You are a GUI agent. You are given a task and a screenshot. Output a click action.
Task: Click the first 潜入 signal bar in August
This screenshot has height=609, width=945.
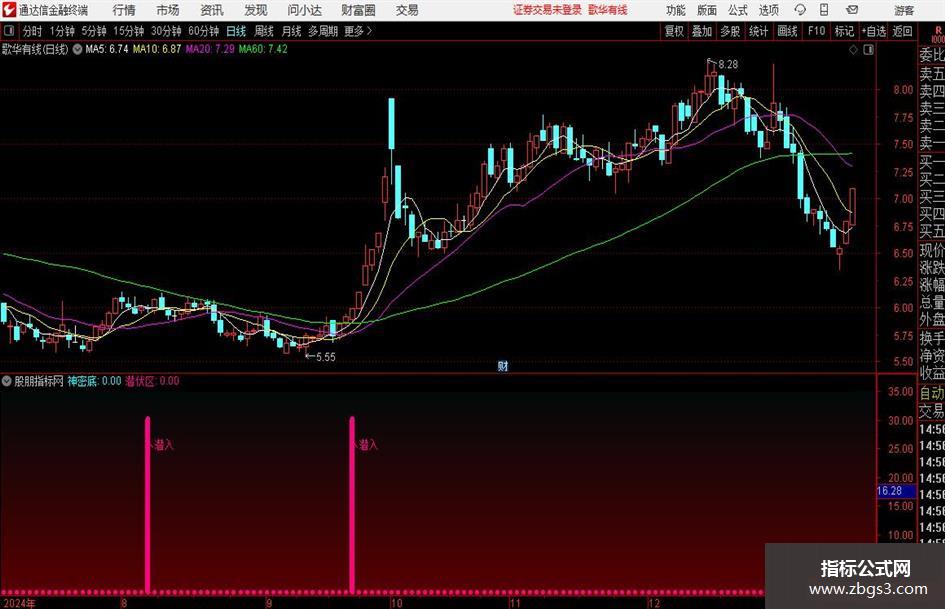[148, 504]
